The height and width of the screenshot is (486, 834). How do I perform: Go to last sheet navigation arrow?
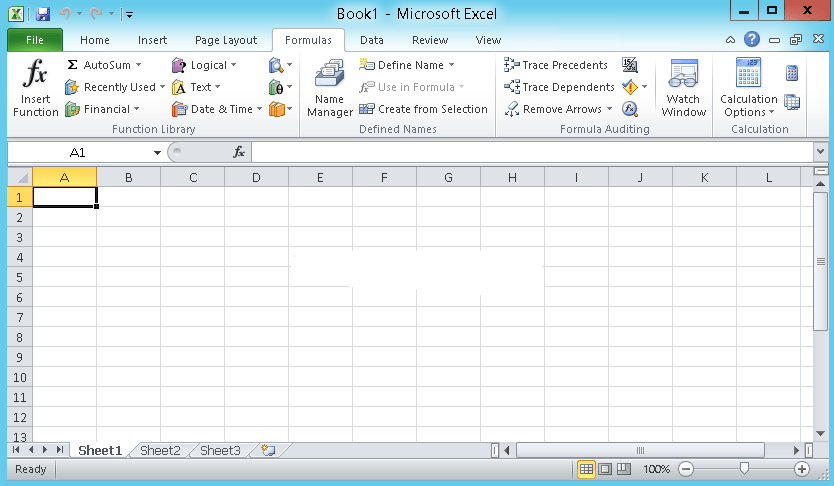point(60,450)
